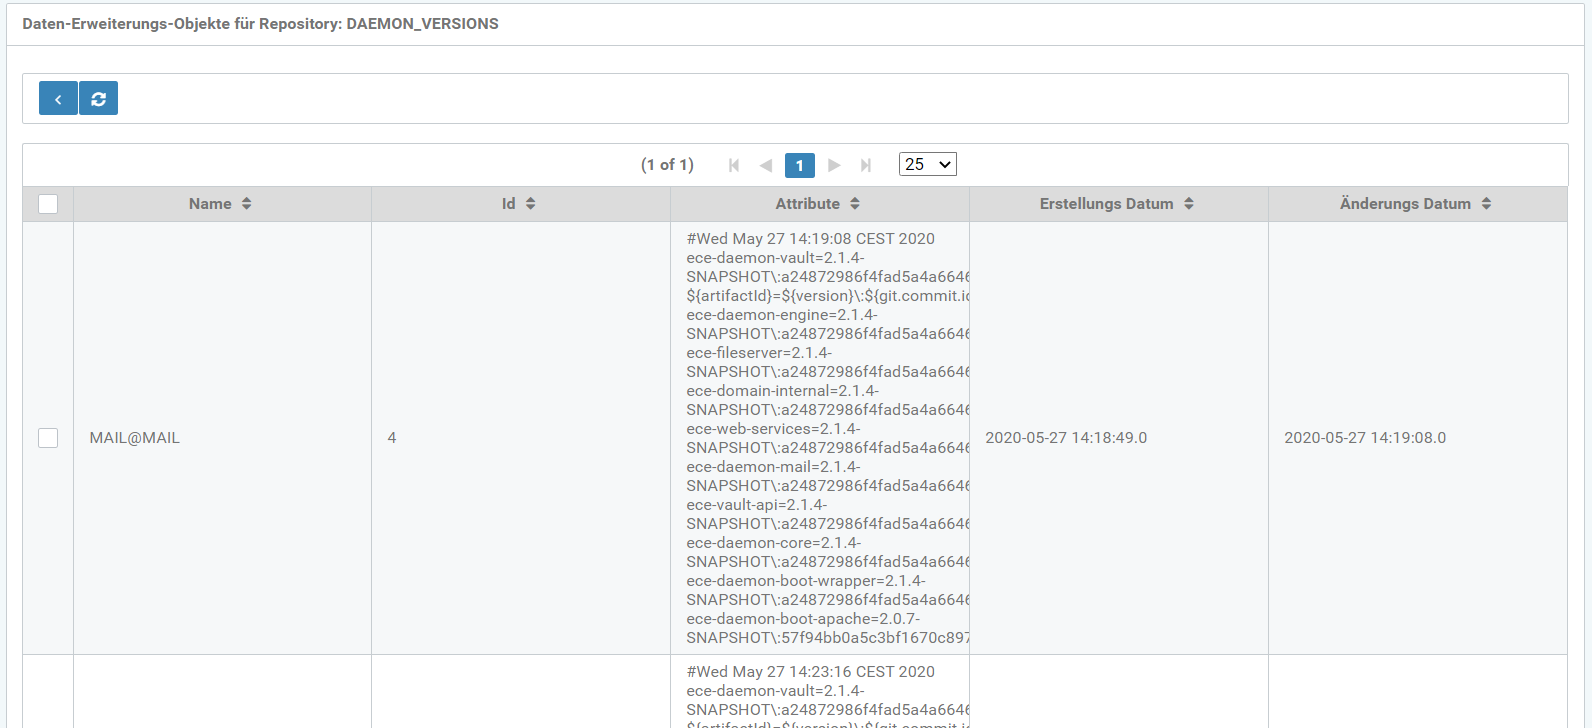Go to previous page arrow
Viewport: 1592px width, 728px height.
point(766,165)
